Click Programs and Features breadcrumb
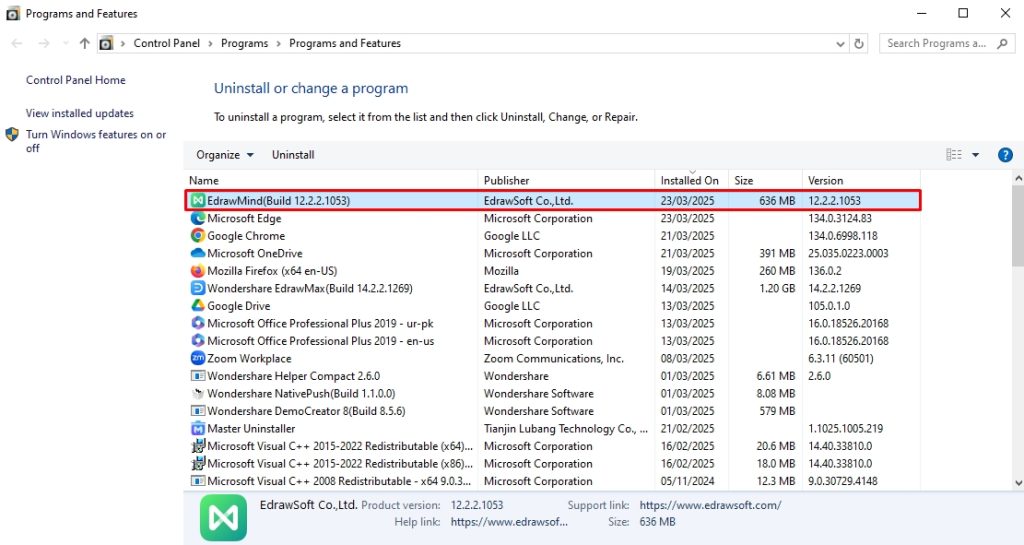1024x545 pixels. [x=345, y=43]
